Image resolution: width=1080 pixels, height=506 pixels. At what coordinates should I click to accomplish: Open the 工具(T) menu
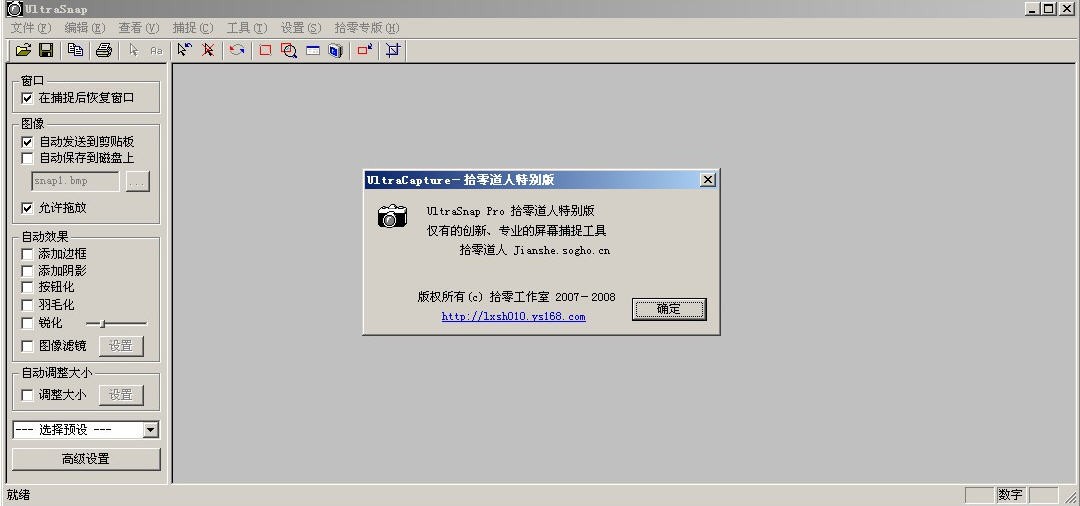[x=247, y=28]
